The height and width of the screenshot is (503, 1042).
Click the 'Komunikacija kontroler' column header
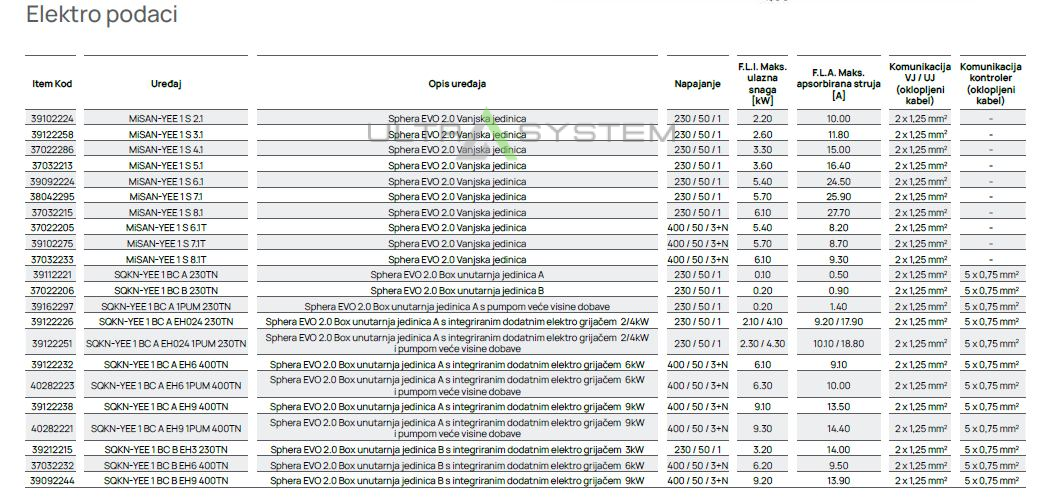[990, 84]
